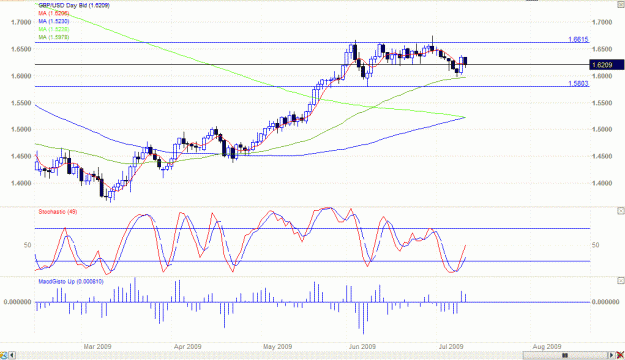Screen dimensions: 625x360
Task: Click the 1.4000 value on left price axis
Action: [x=21, y=183]
